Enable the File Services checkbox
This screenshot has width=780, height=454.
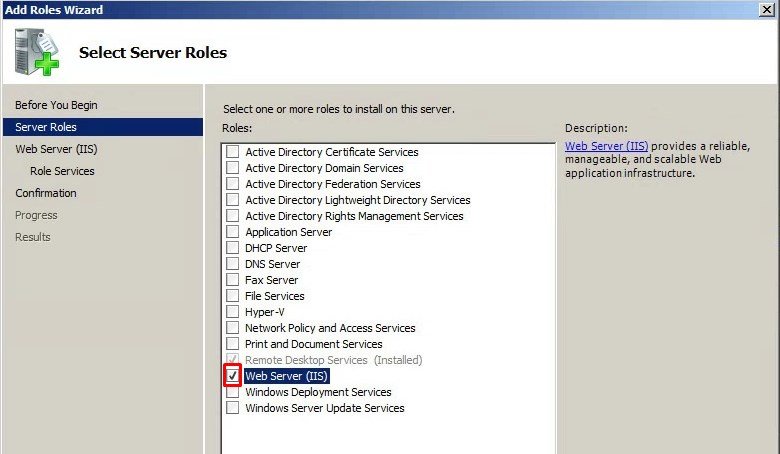point(232,296)
